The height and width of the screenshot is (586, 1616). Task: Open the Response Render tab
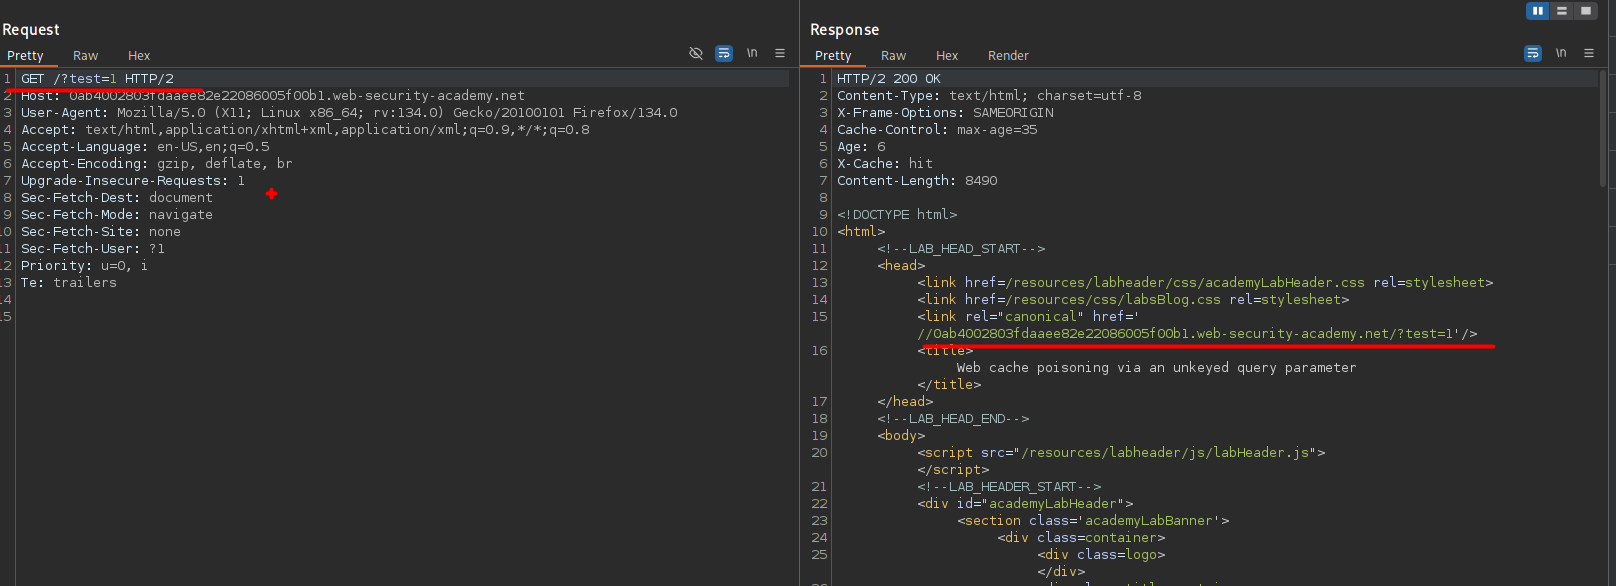point(1008,56)
